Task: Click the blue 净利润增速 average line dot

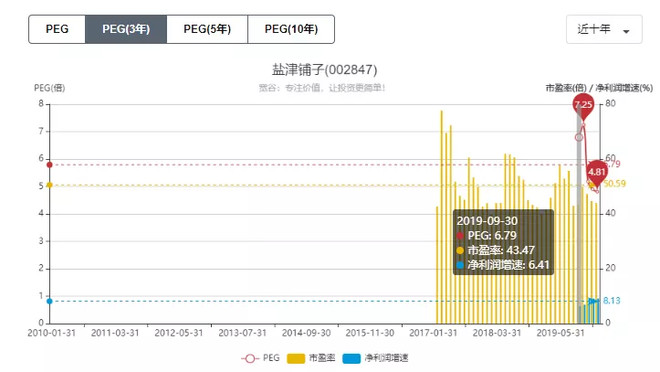Action: pos(50,301)
